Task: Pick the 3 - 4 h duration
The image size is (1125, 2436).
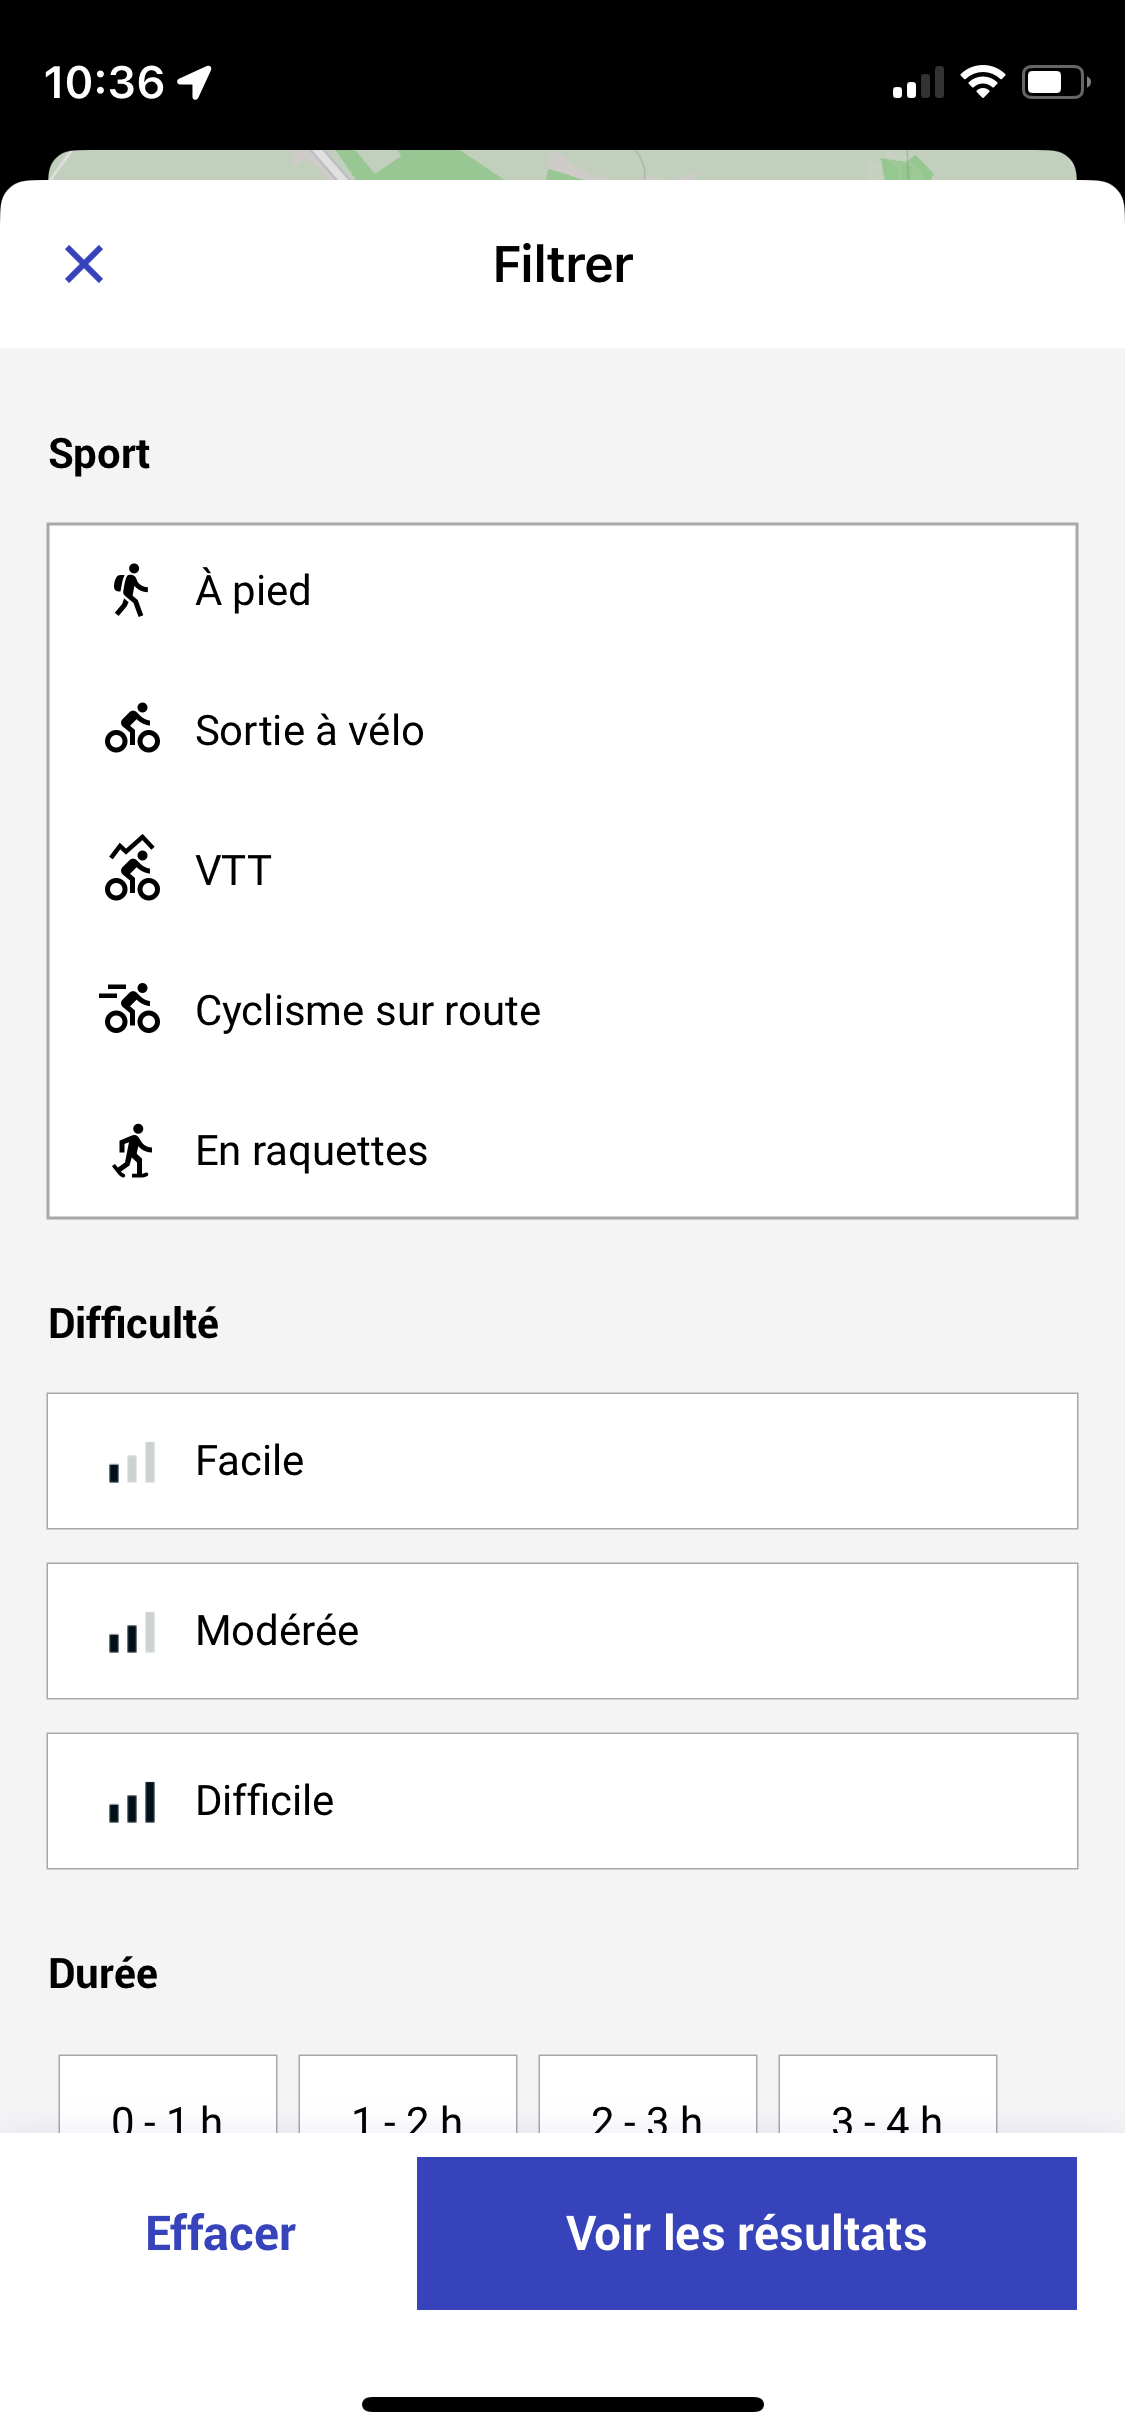Action: (x=888, y=2095)
